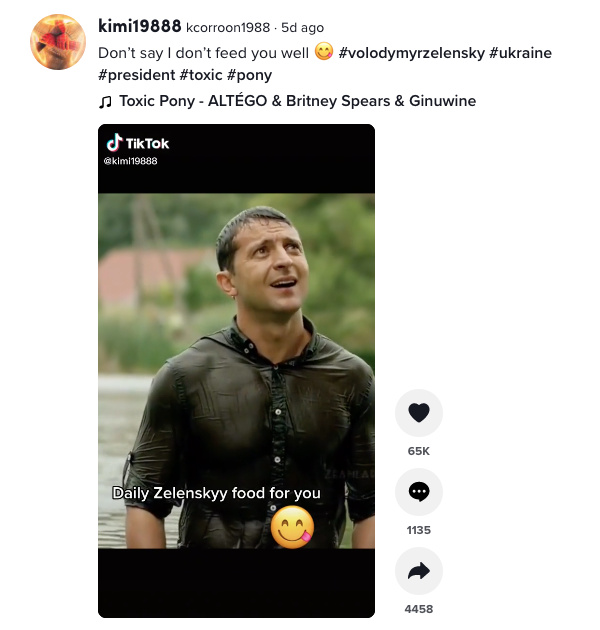Screen dimensions: 600x630
Task: Visit the #toxic hashtag page
Action: pyautogui.click(x=201, y=74)
